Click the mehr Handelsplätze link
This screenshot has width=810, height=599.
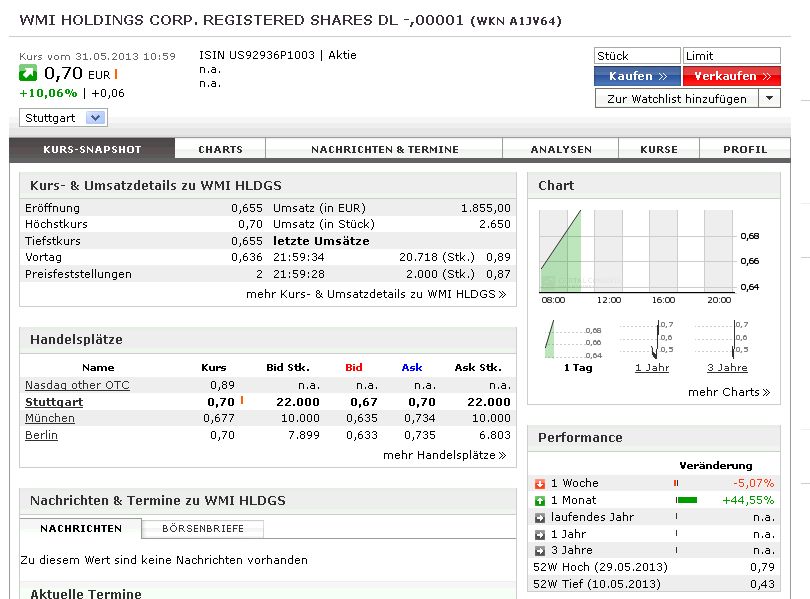444,455
